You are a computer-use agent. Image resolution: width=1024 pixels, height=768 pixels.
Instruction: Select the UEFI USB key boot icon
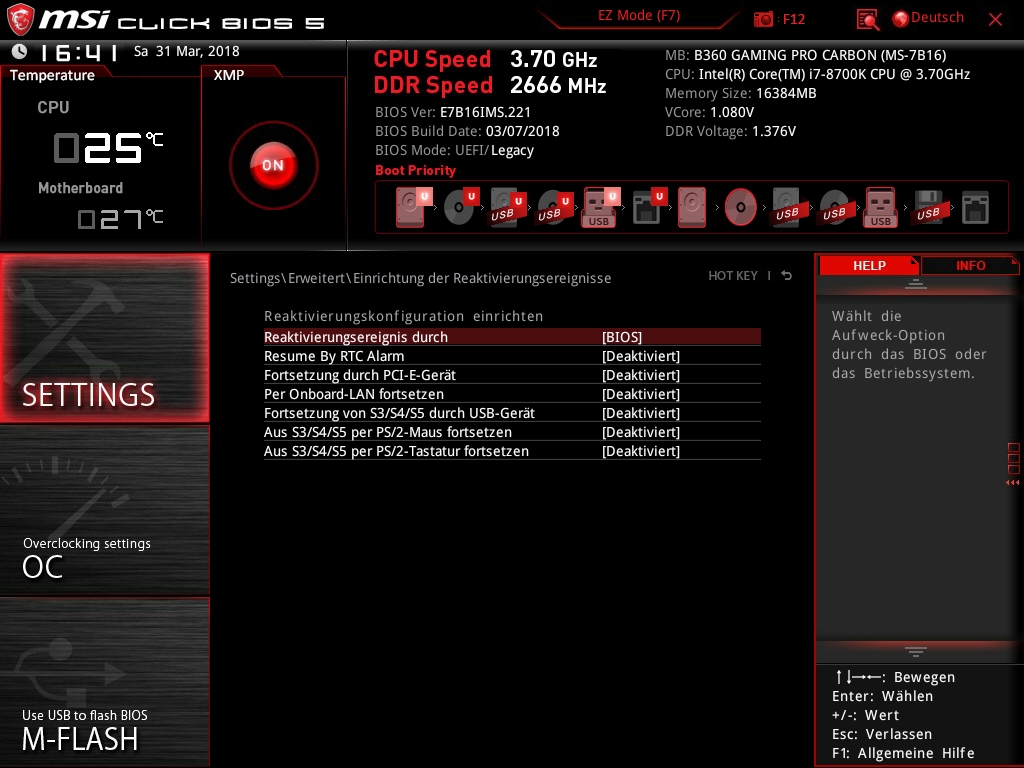pos(601,208)
